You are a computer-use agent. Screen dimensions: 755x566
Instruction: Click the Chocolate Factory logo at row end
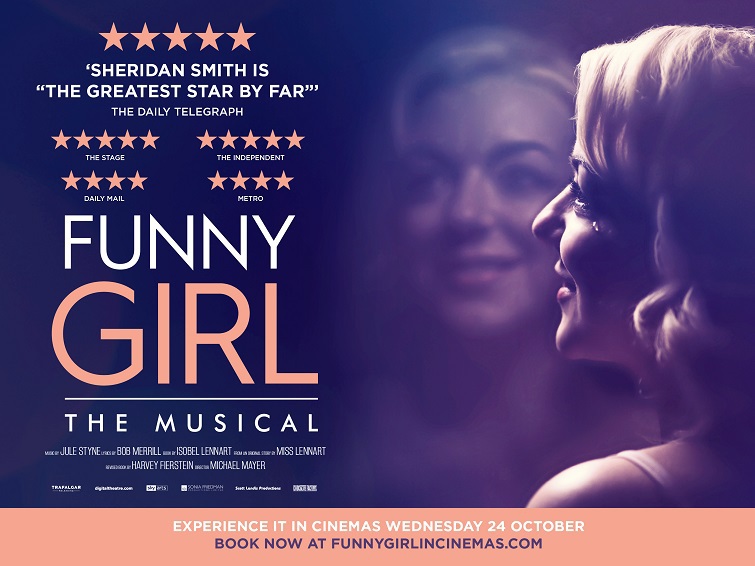click(305, 488)
